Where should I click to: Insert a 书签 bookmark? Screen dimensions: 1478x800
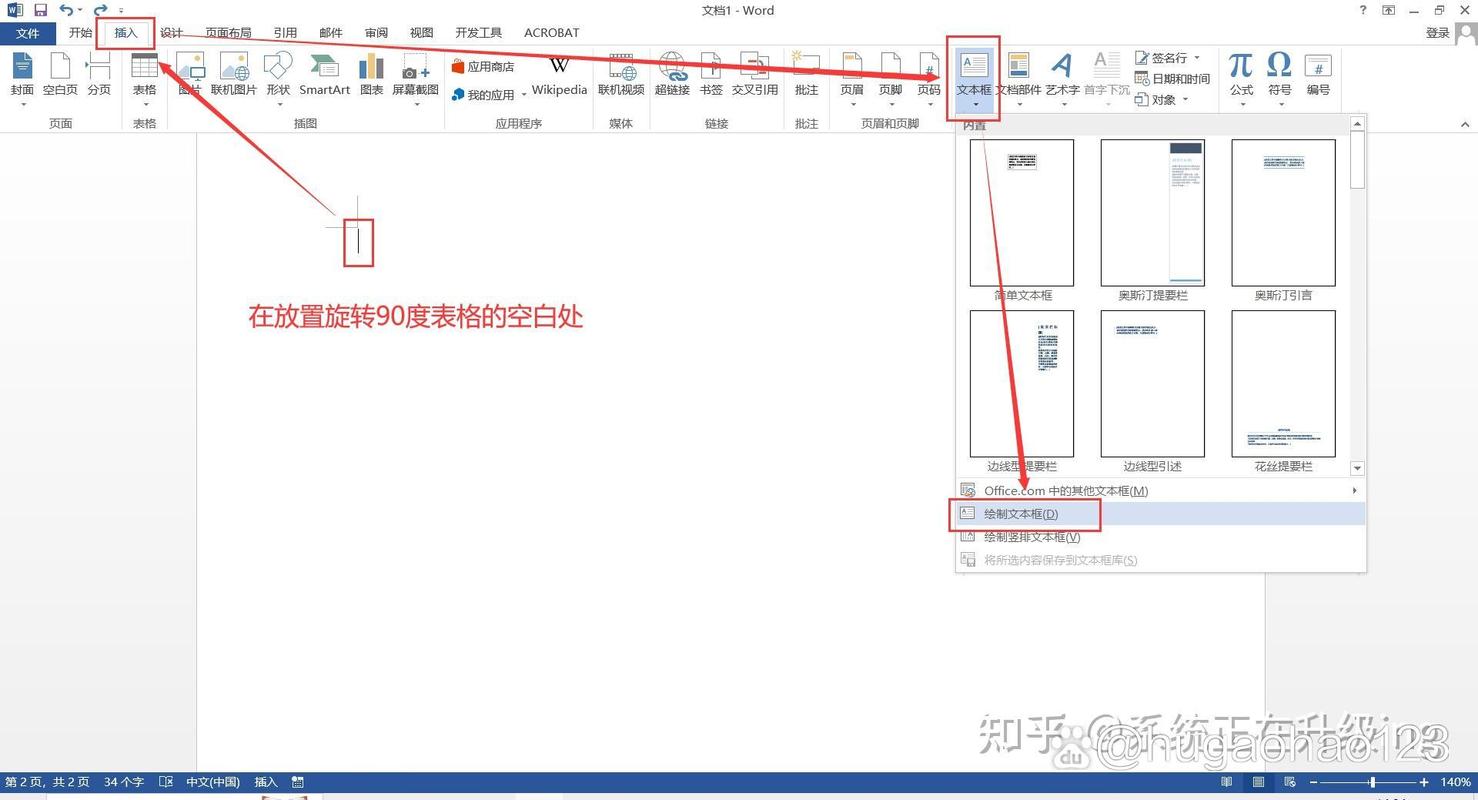(x=711, y=75)
